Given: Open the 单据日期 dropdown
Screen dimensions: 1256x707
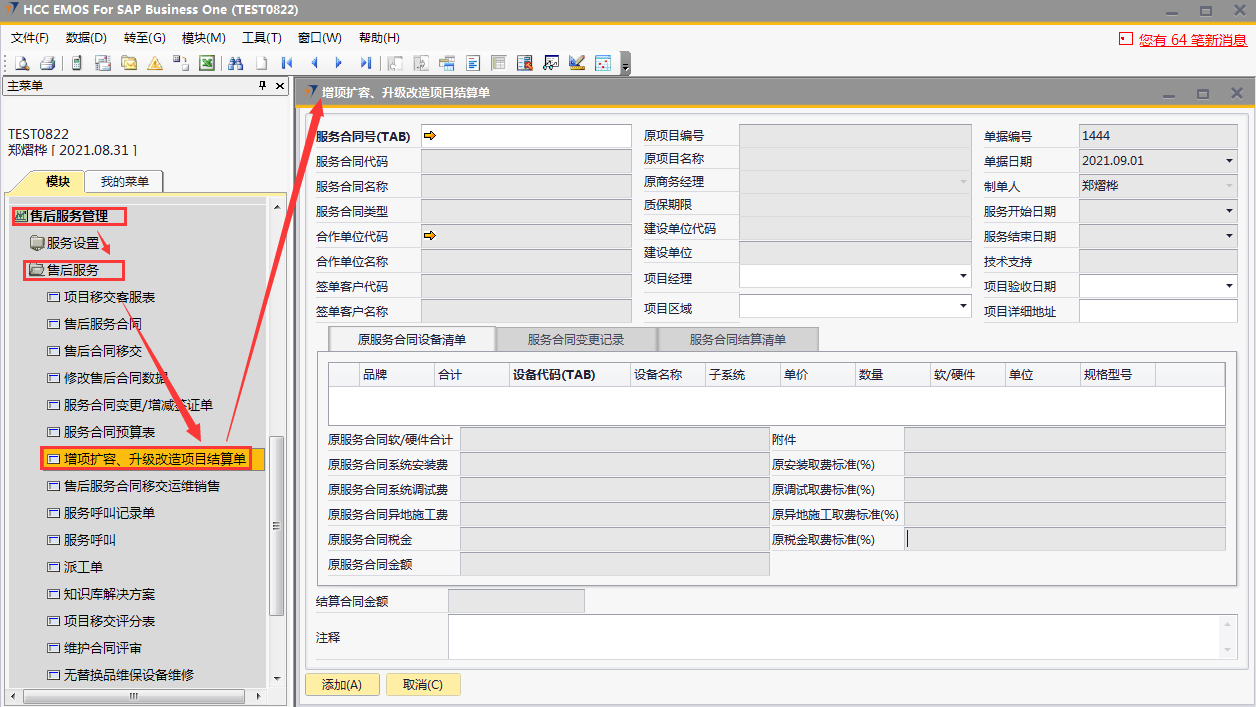Looking at the screenshot, I should (1229, 161).
